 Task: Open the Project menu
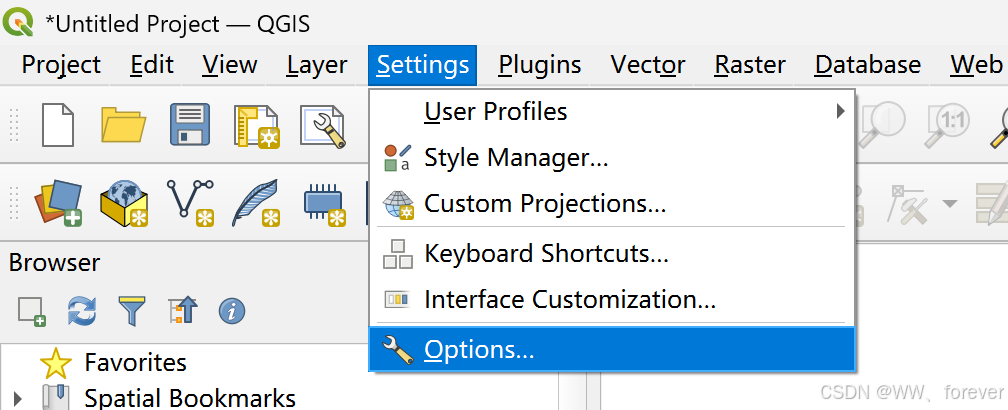click(x=61, y=65)
